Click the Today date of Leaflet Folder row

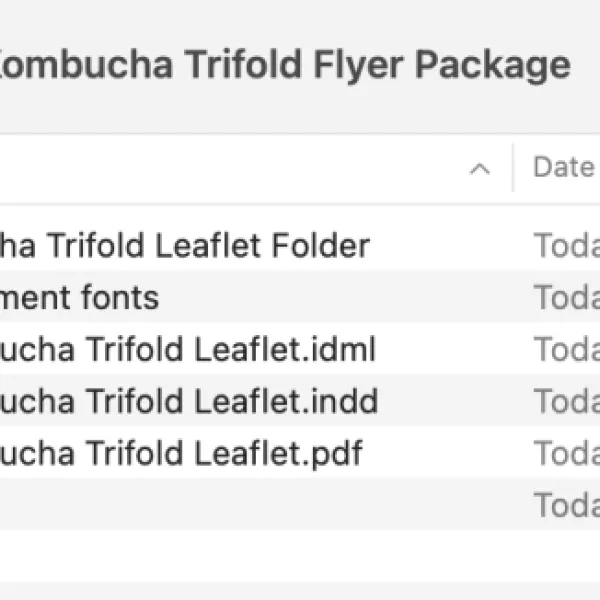coord(567,245)
